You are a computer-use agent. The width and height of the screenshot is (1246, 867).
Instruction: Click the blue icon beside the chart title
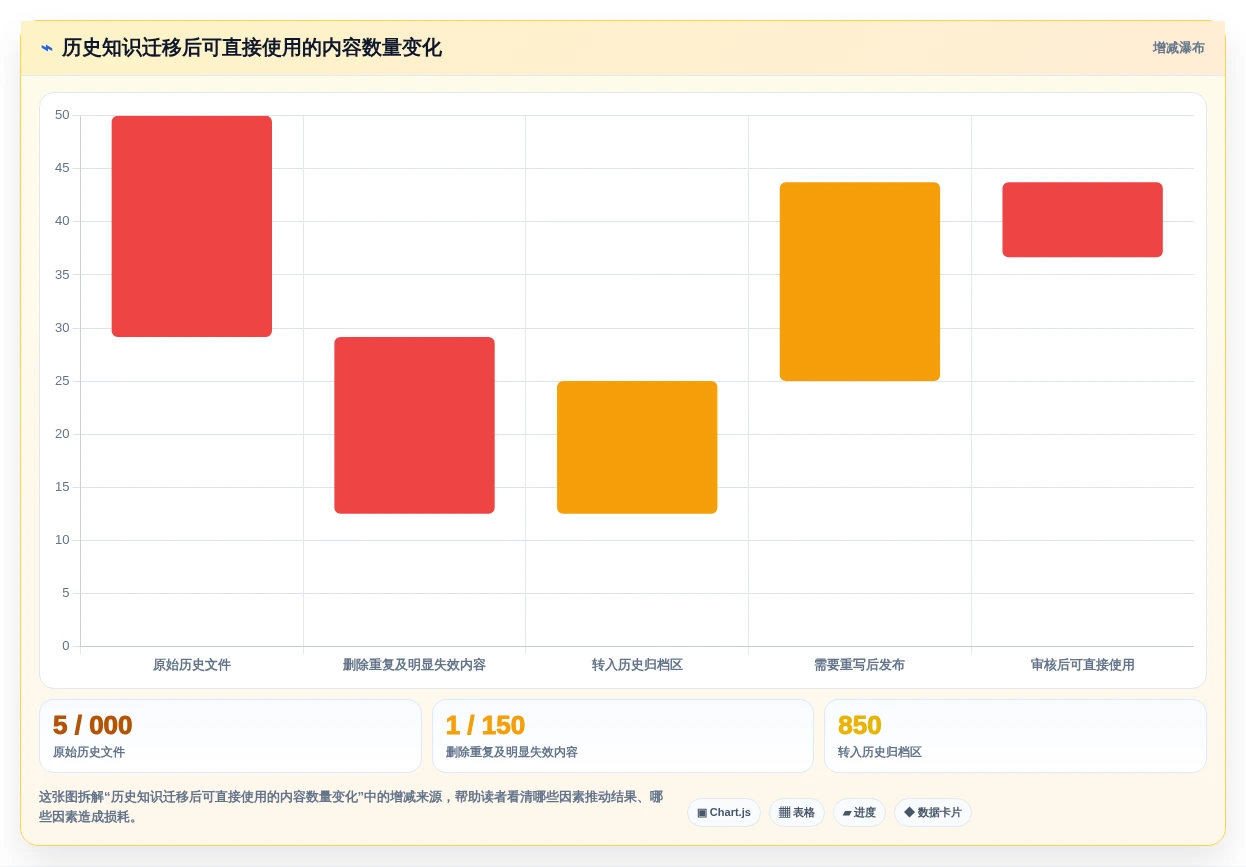tap(47, 48)
